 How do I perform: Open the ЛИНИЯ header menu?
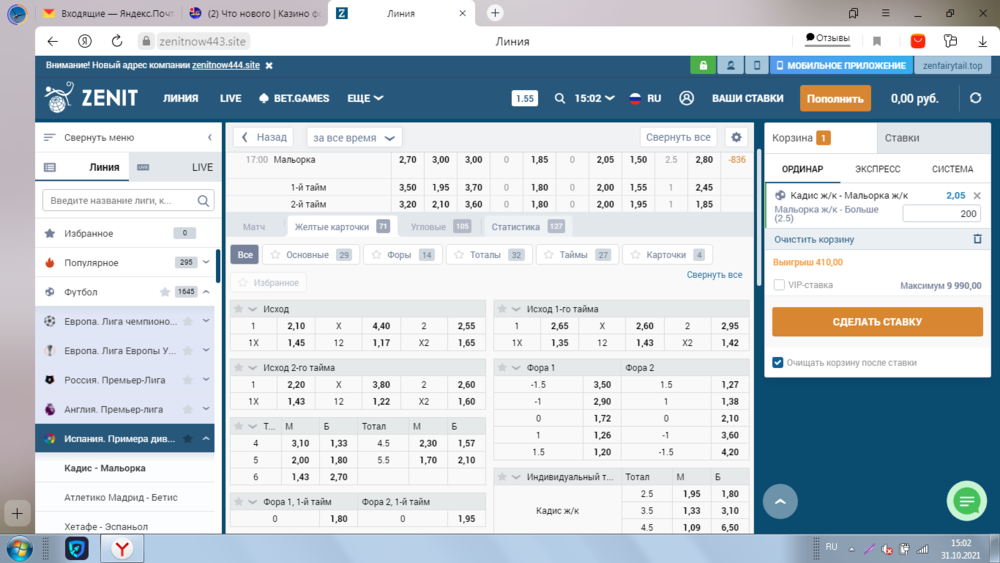pyautogui.click(x=180, y=98)
